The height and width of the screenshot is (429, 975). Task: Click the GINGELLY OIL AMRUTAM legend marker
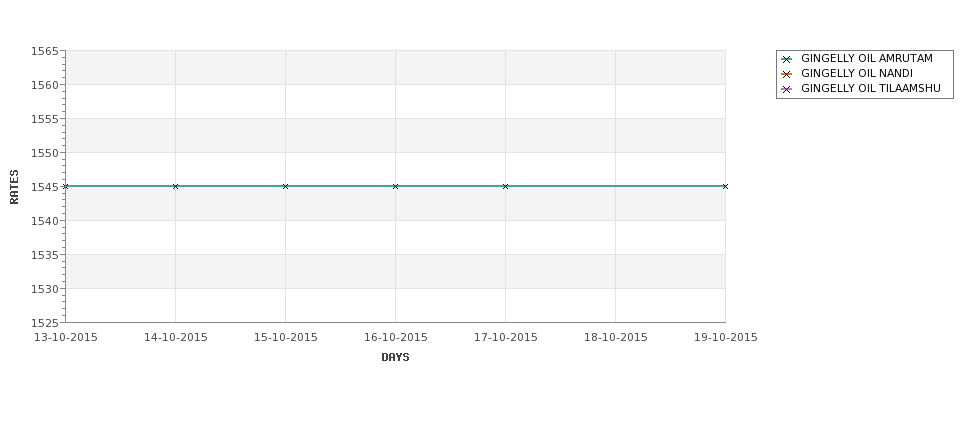pyautogui.click(x=787, y=59)
